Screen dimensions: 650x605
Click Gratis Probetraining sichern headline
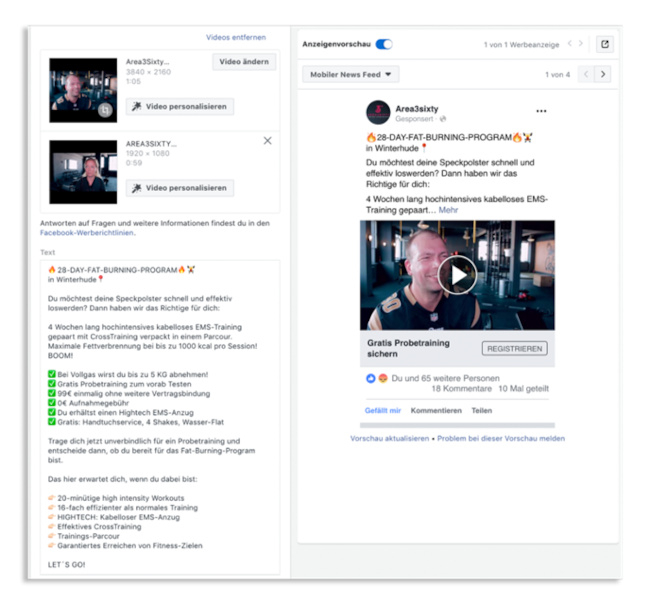point(408,348)
